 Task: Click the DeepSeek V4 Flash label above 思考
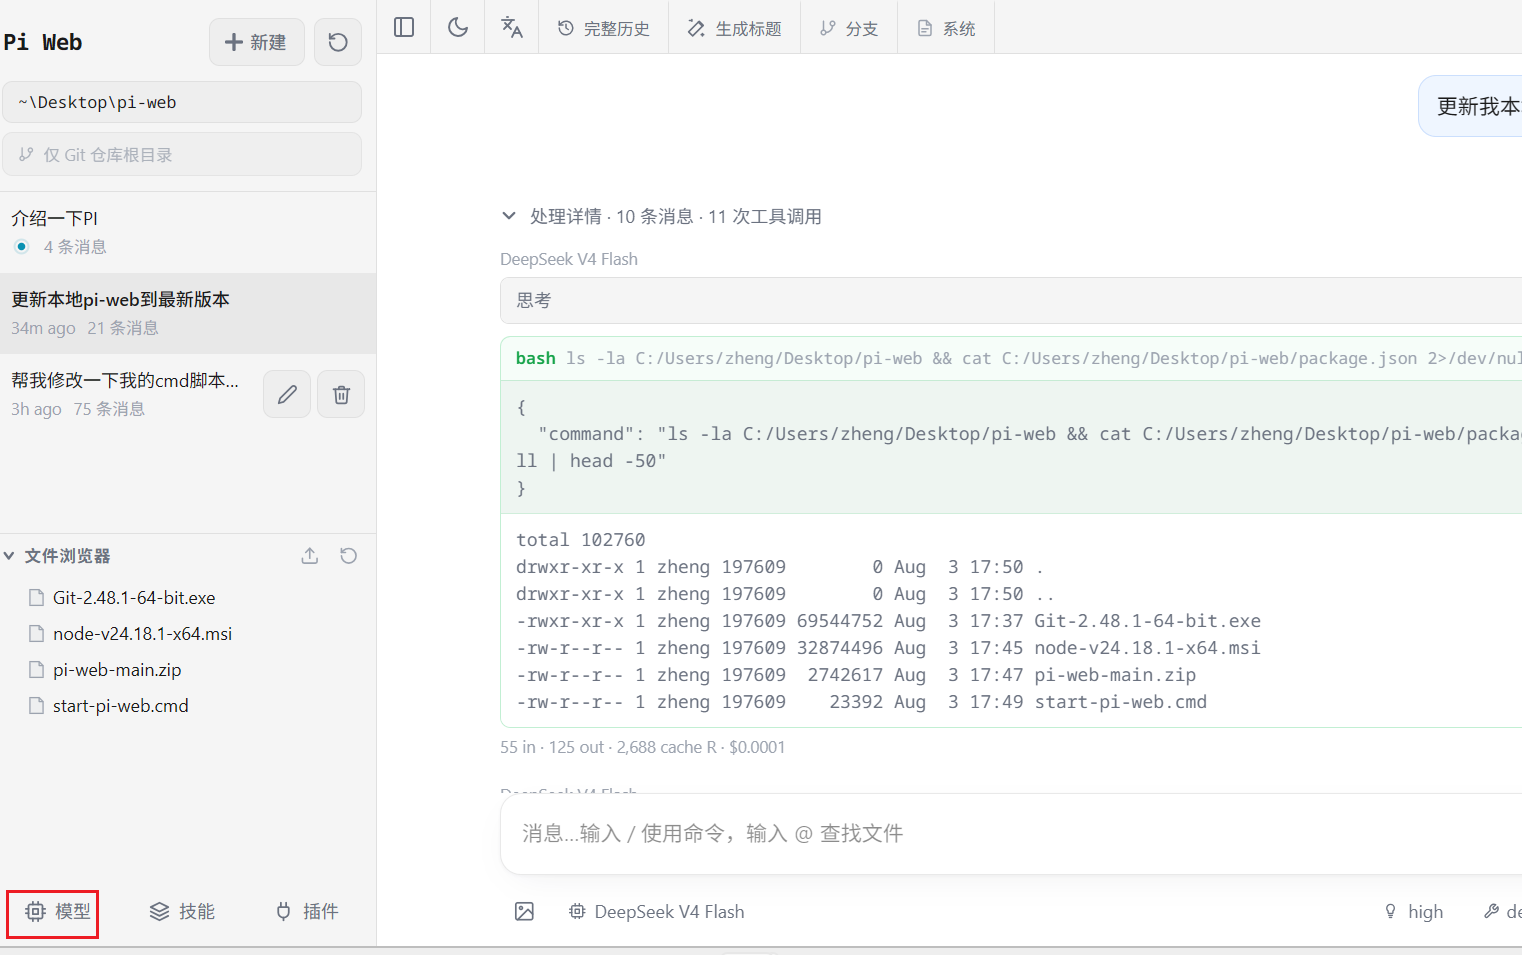[x=569, y=259]
